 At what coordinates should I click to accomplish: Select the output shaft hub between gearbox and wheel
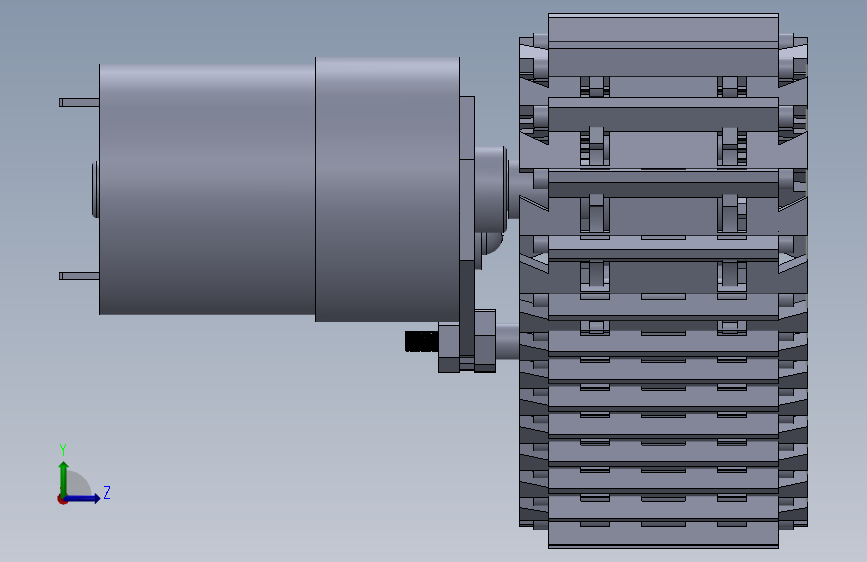tap(490, 189)
